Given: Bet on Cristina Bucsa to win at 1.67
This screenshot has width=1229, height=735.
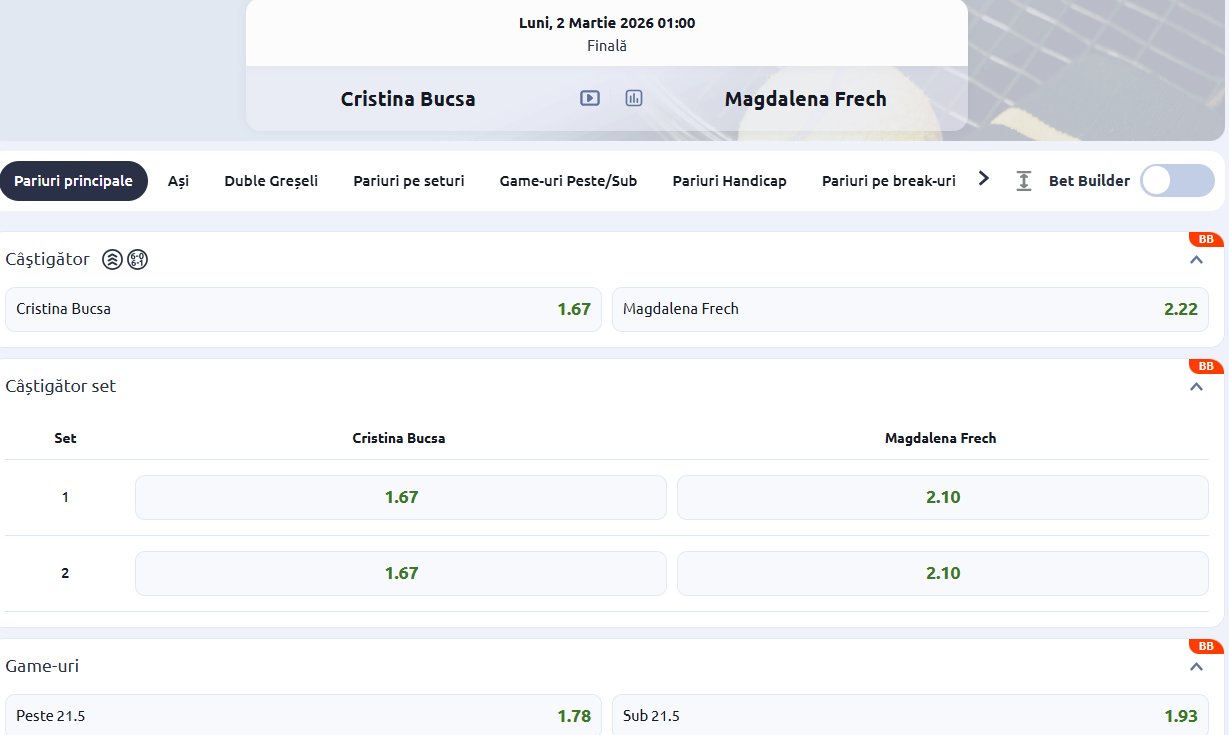Looking at the screenshot, I should (303, 309).
